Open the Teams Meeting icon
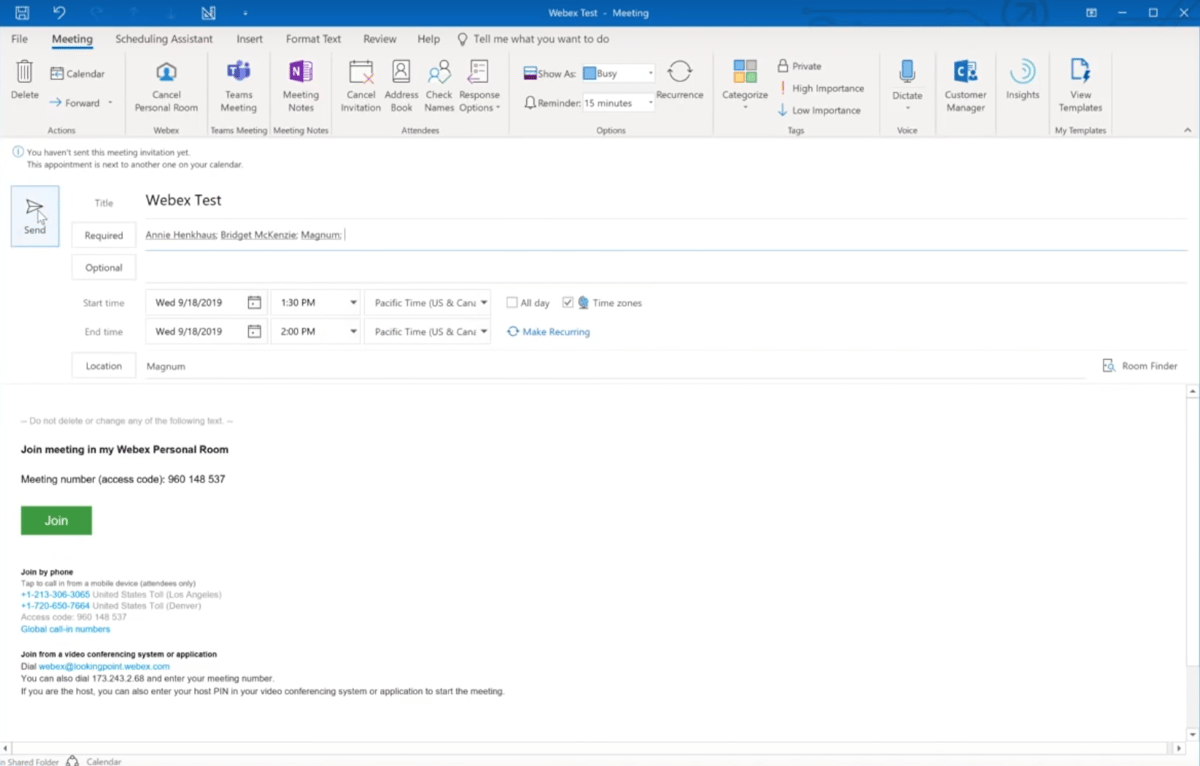The height and width of the screenshot is (766, 1200). point(238,85)
